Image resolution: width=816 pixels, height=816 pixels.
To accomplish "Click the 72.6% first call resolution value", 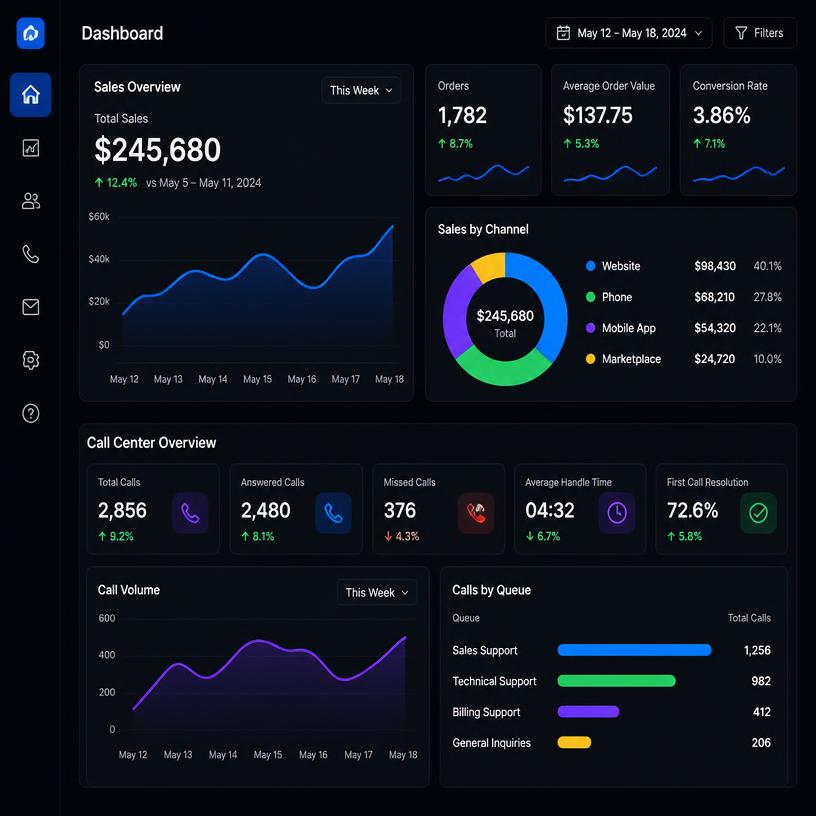I will tap(692, 511).
